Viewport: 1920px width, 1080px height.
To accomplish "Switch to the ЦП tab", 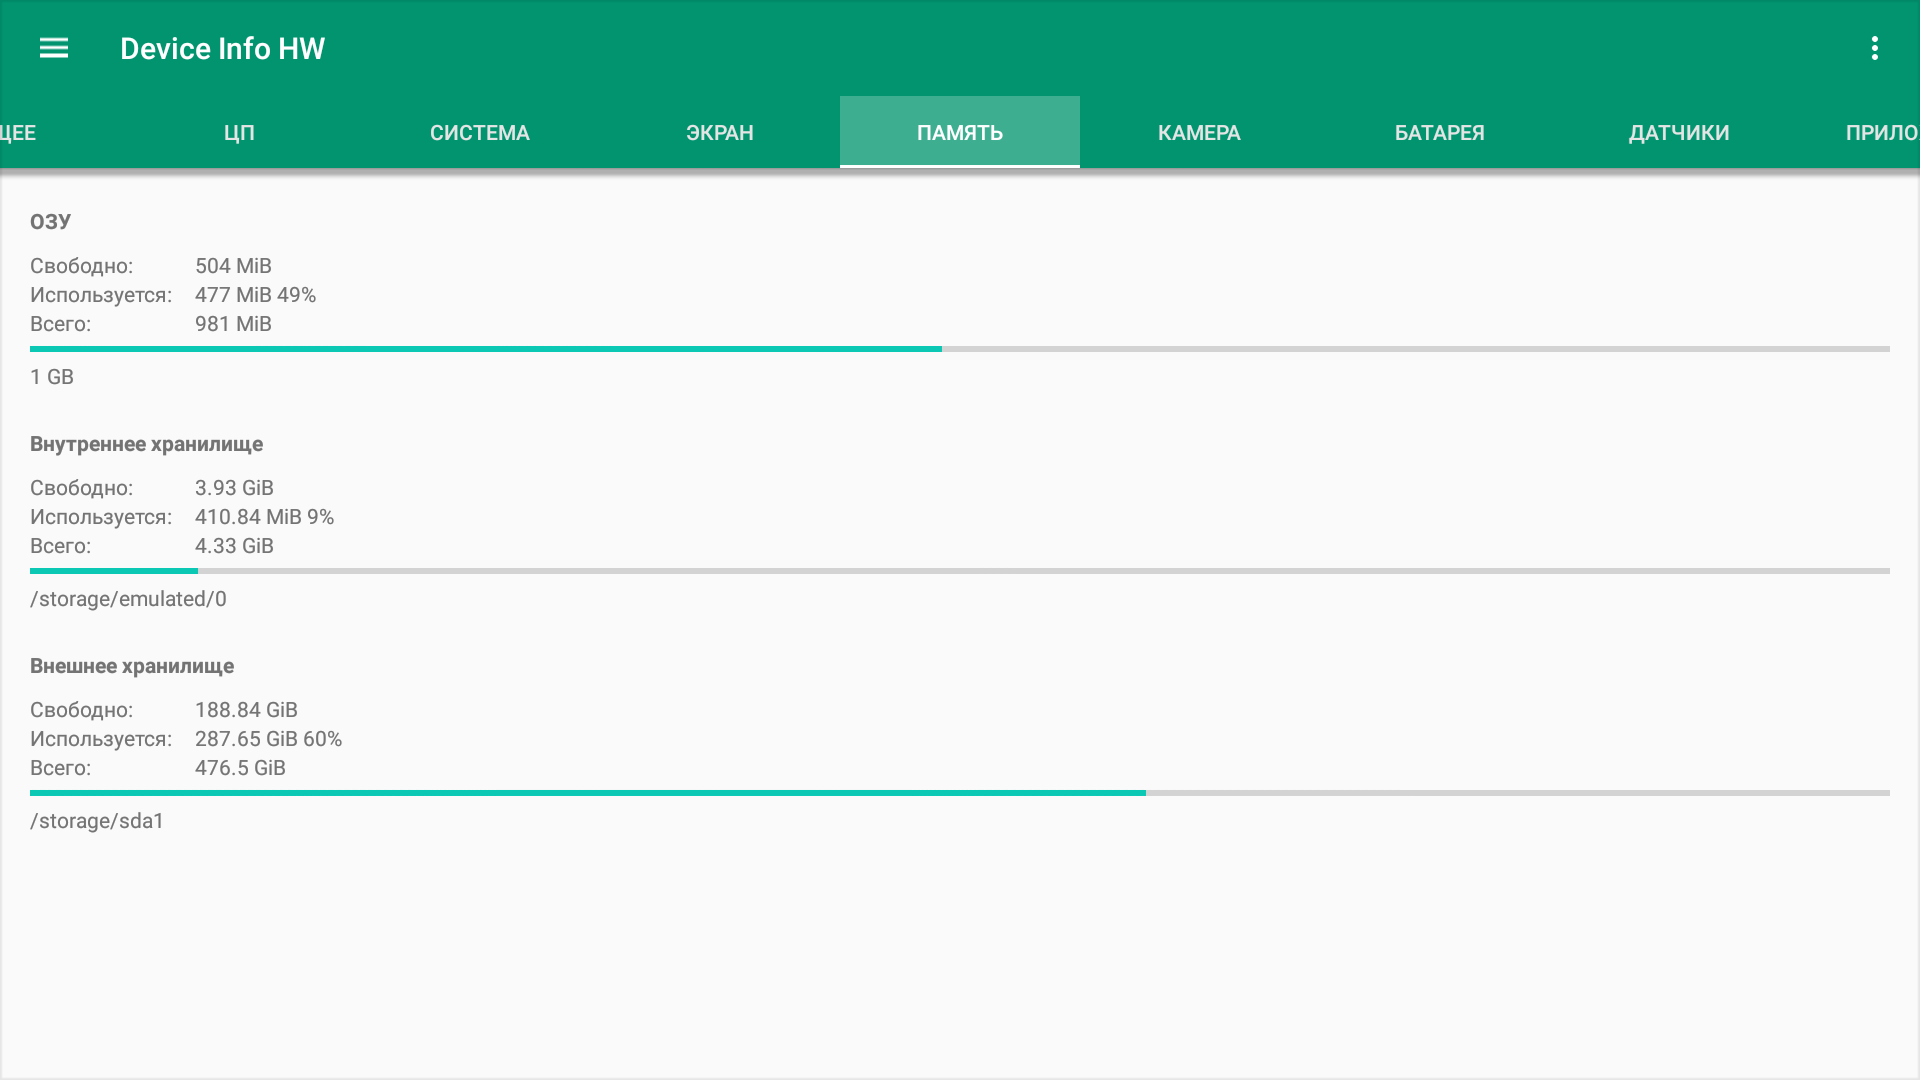I will pyautogui.click(x=239, y=133).
